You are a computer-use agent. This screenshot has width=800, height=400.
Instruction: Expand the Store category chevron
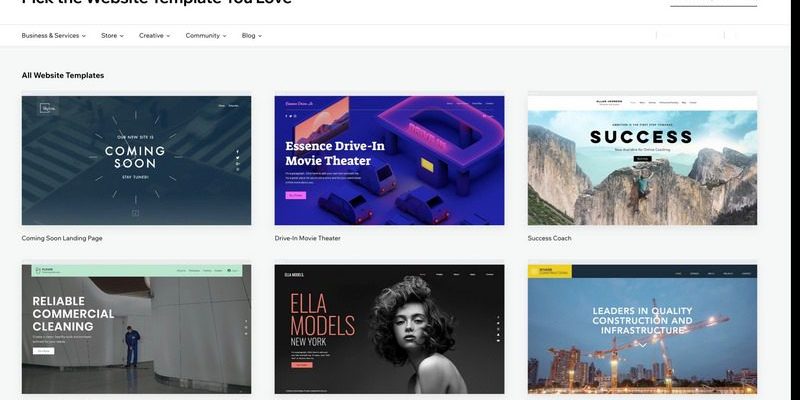[121, 36]
